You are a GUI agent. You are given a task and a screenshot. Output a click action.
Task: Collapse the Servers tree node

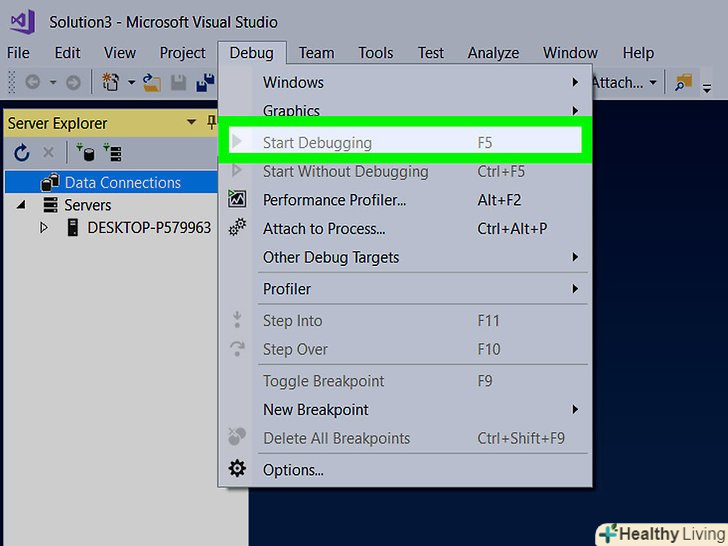coord(22,205)
